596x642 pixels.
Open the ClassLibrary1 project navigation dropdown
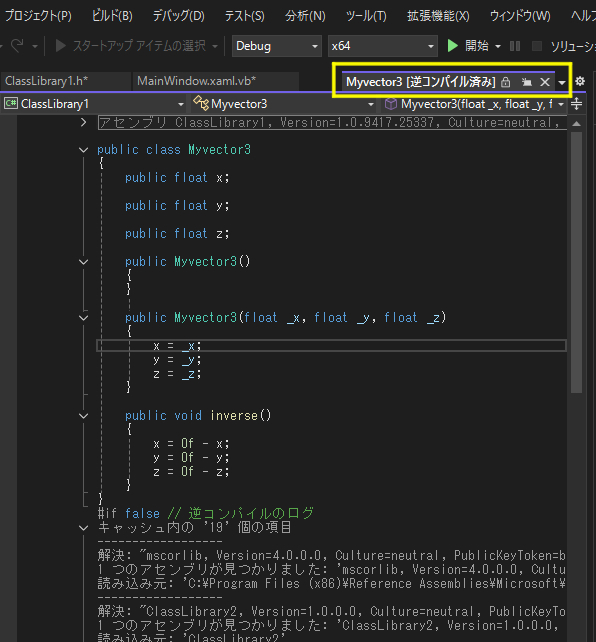tap(94, 104)
